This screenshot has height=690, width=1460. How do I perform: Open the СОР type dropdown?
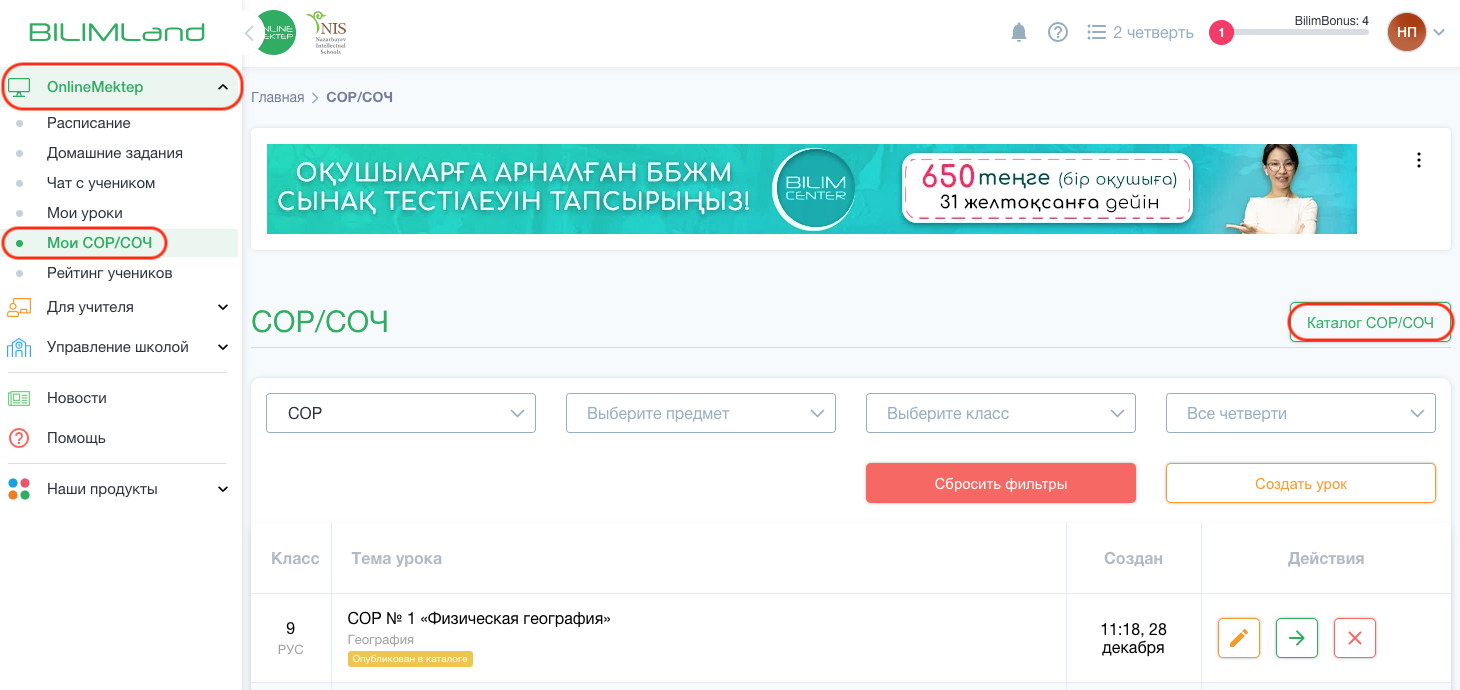click(x=401, y=413)
